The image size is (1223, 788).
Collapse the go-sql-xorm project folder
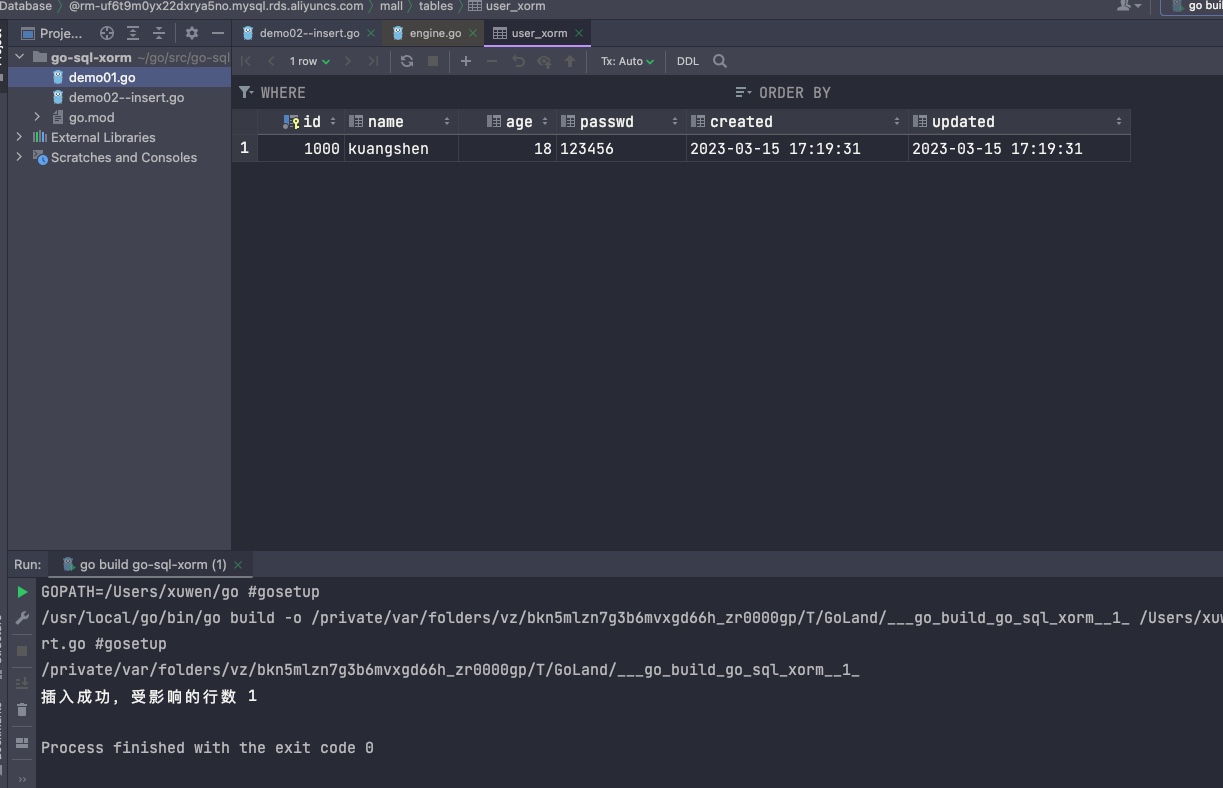tap(19, 57)
